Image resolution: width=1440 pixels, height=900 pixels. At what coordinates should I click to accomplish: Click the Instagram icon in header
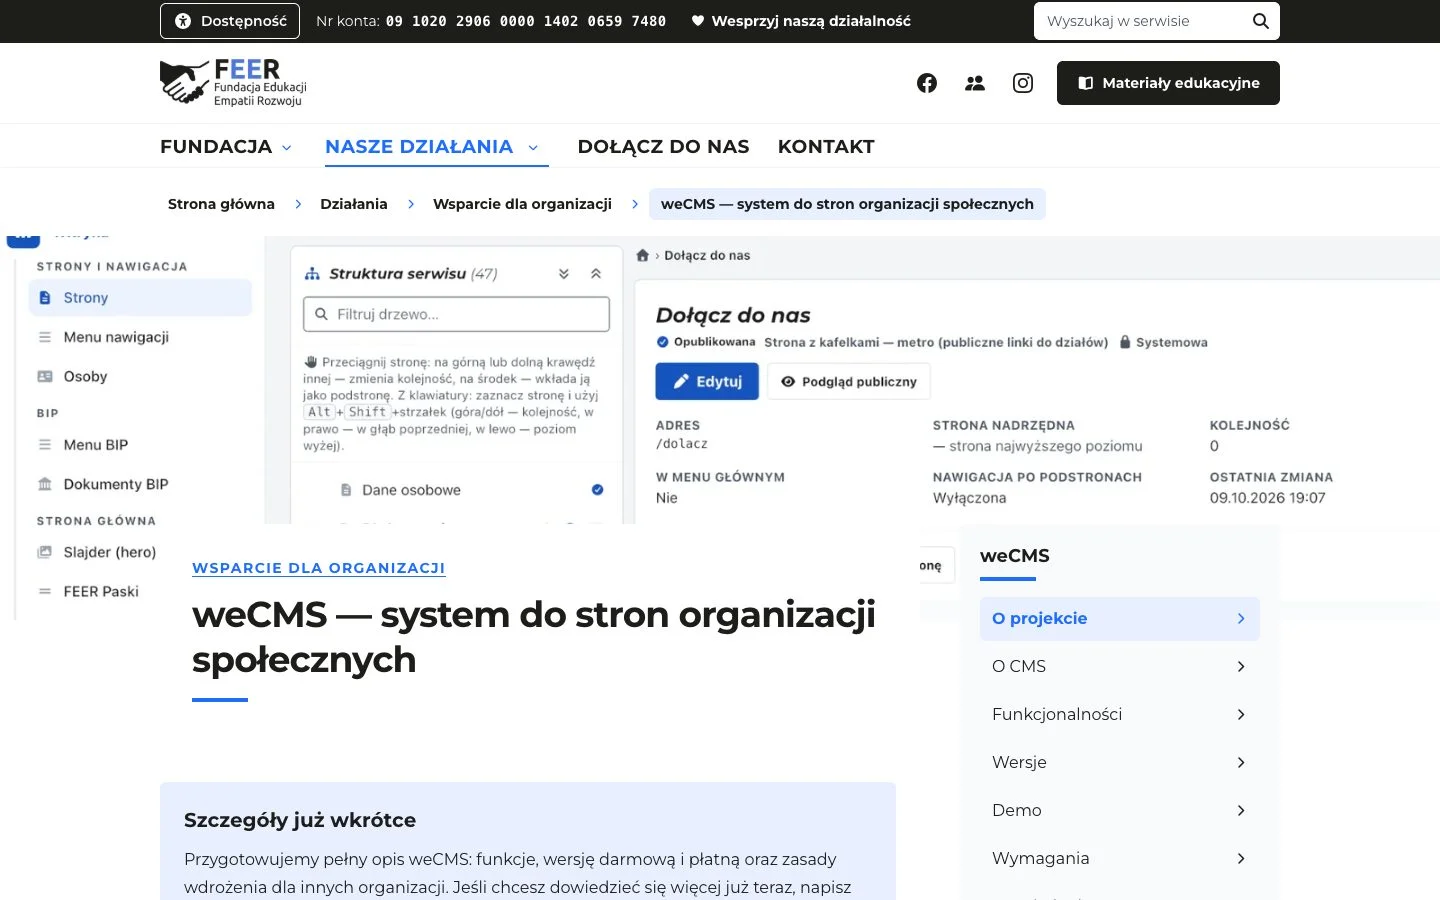coord(1023,83)
